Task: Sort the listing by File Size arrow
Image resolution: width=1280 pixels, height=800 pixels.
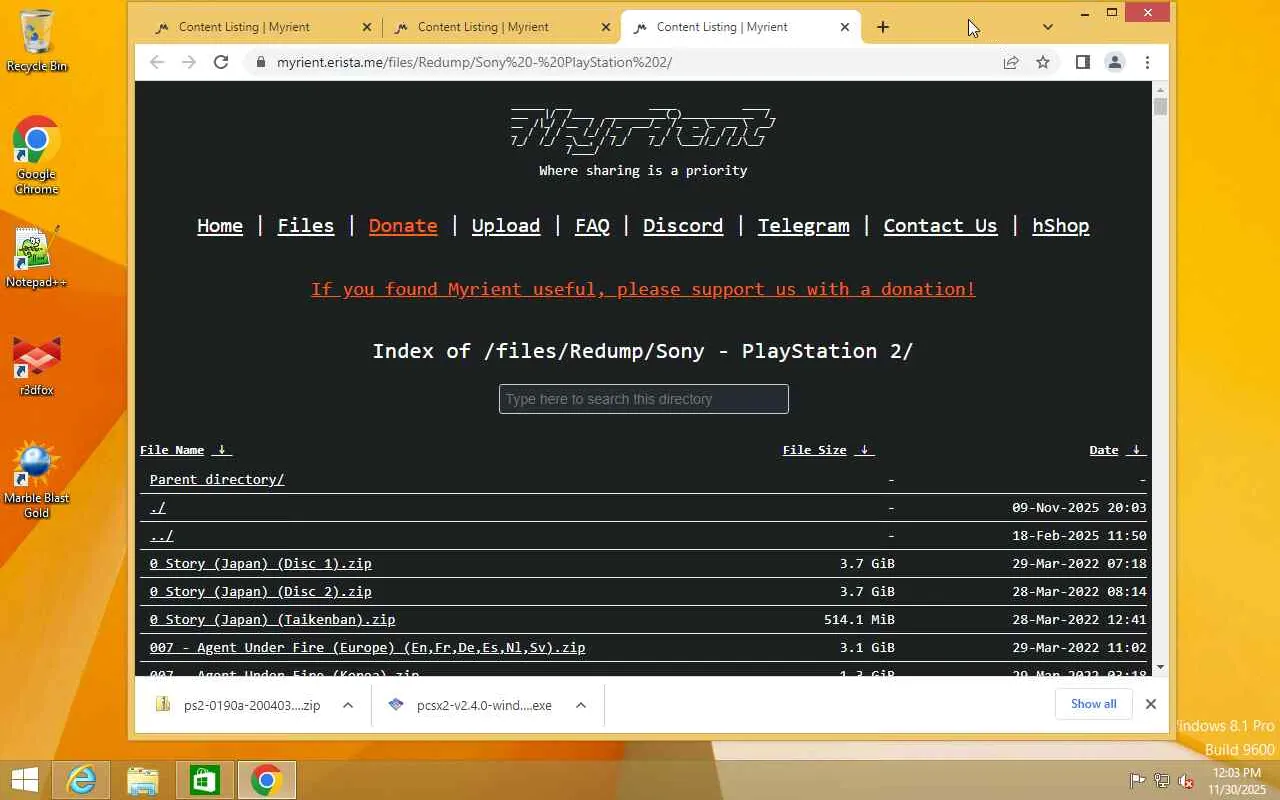Action: pyautogui.click(x=864, y=450)
